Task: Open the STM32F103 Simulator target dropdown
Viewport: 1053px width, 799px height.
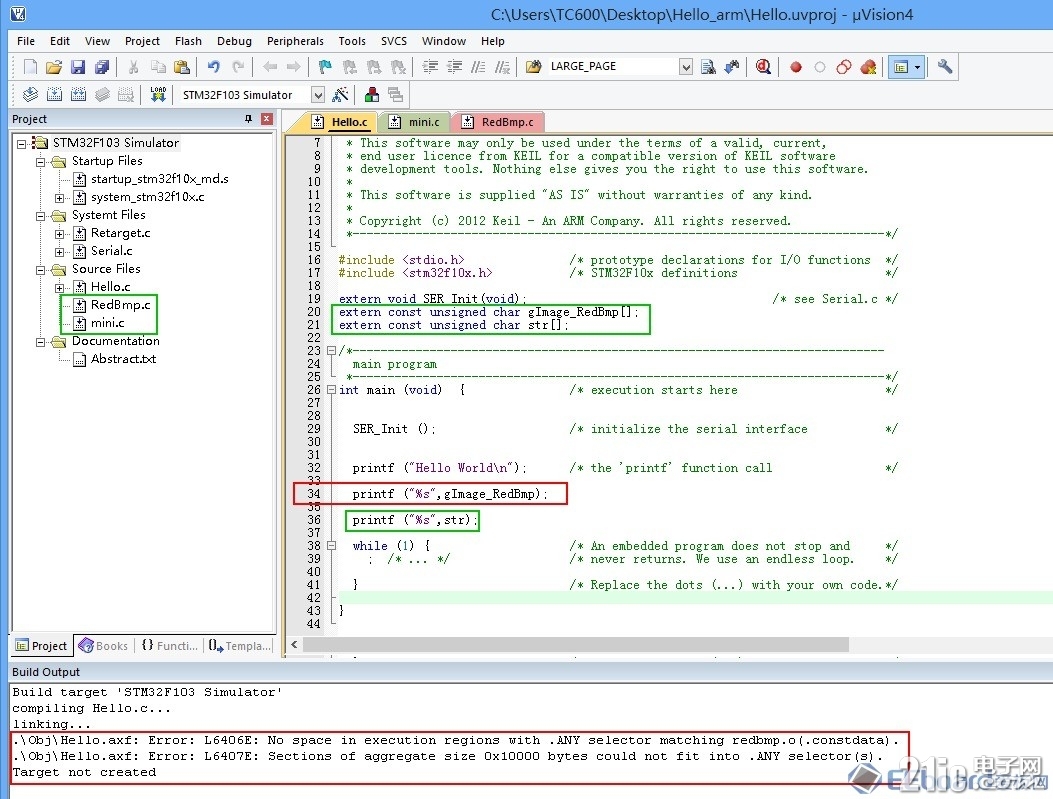Action: click(x=318, y=95)
